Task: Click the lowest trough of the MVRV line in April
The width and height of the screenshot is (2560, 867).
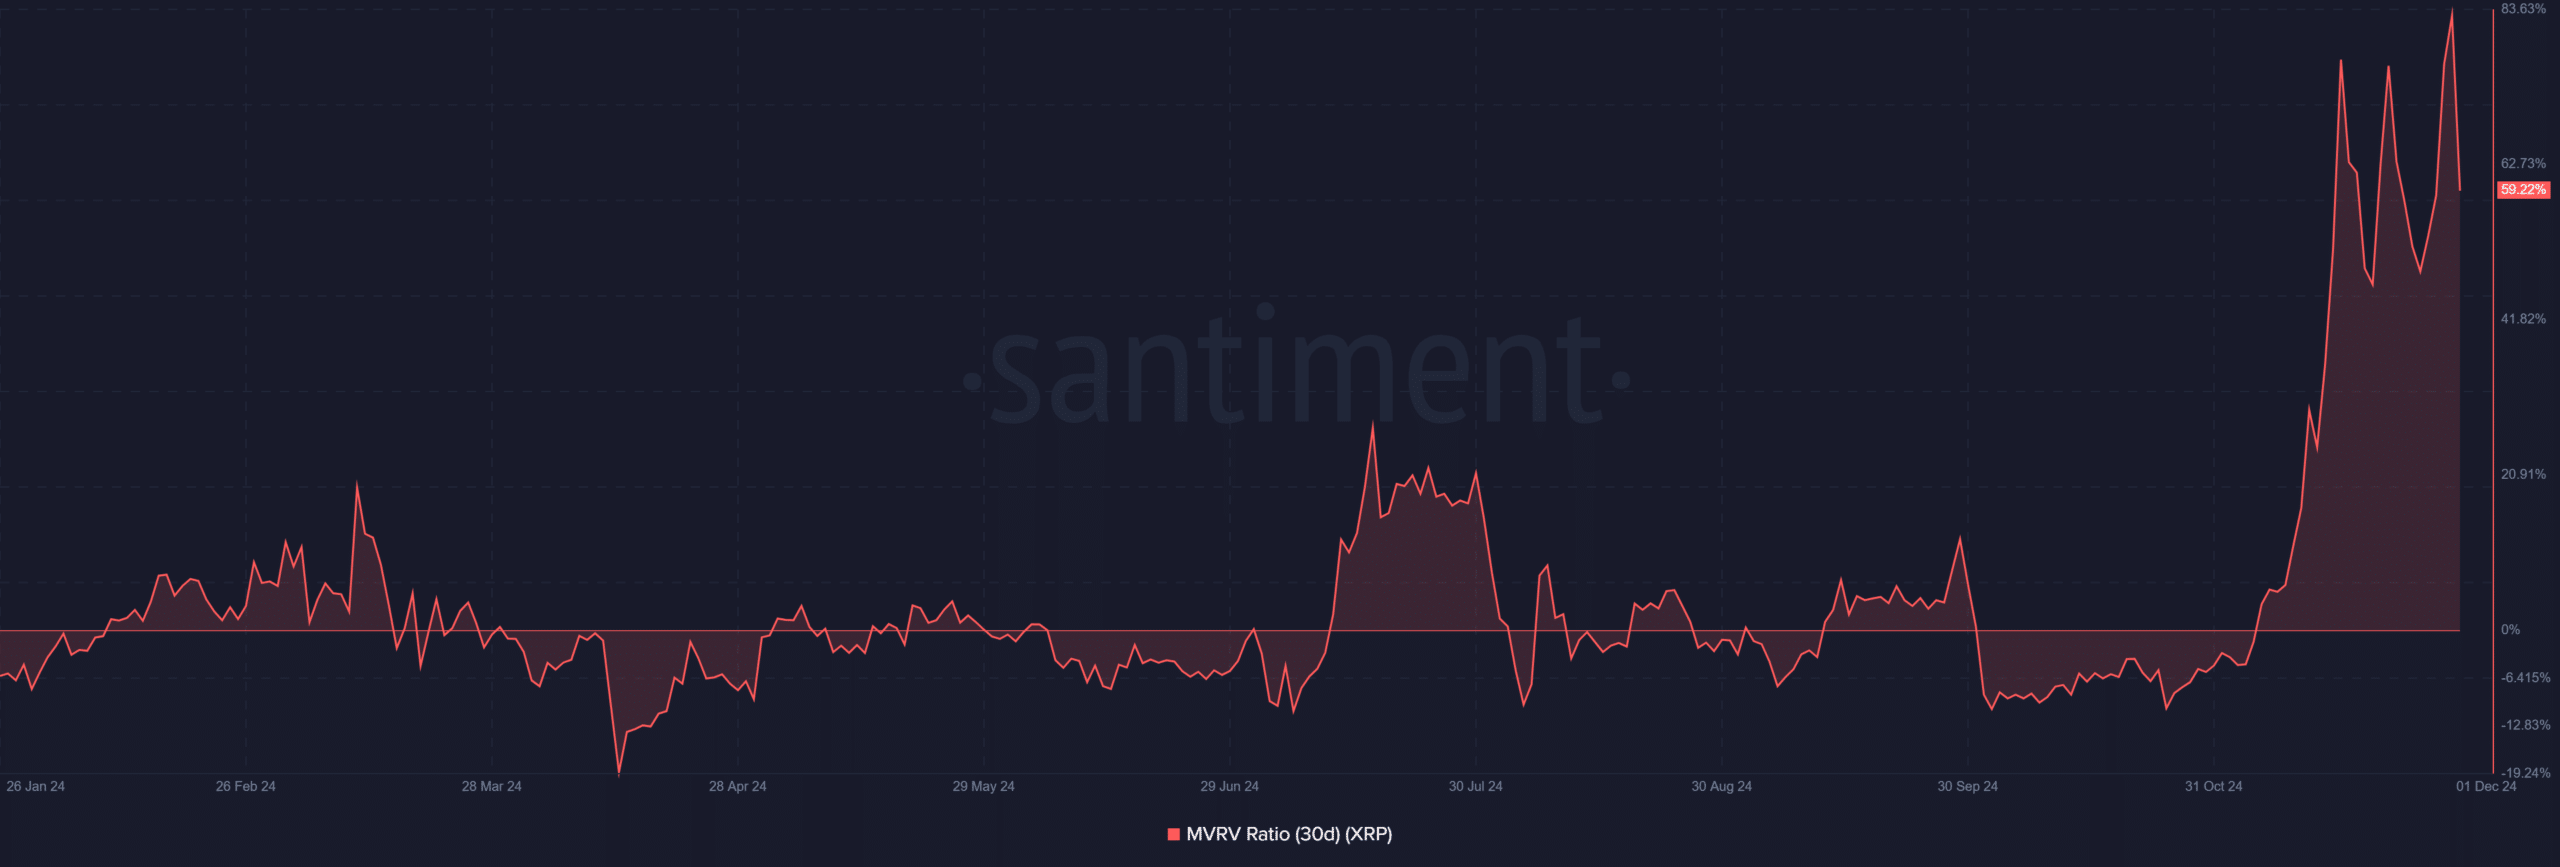Action: pos(619,774)
